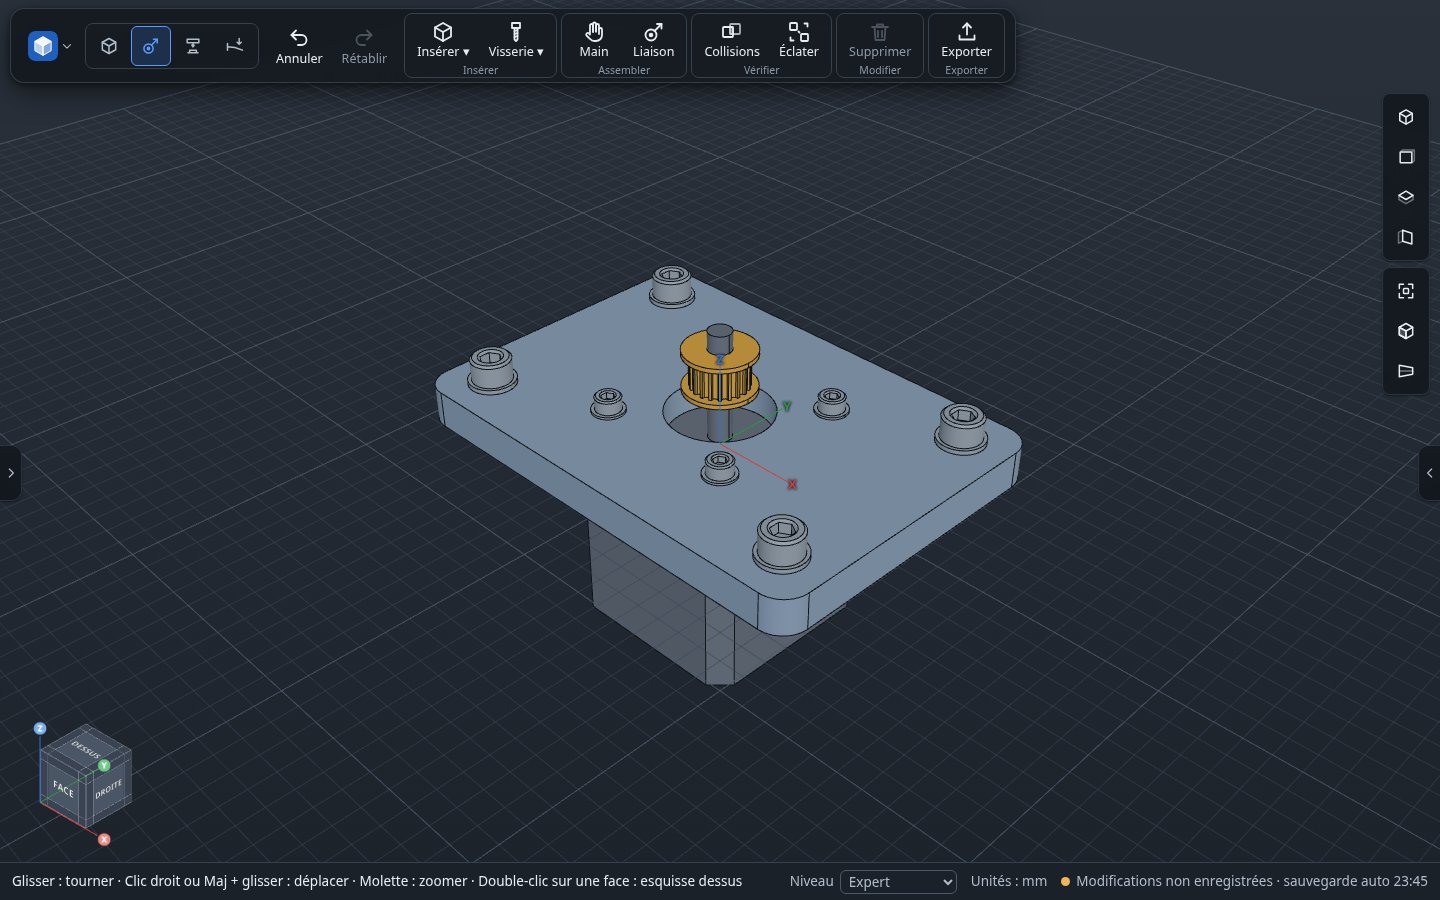Open the Visserie fasteners dropdown
Screen dimensions: 1440x900
(x=516, y=41)
